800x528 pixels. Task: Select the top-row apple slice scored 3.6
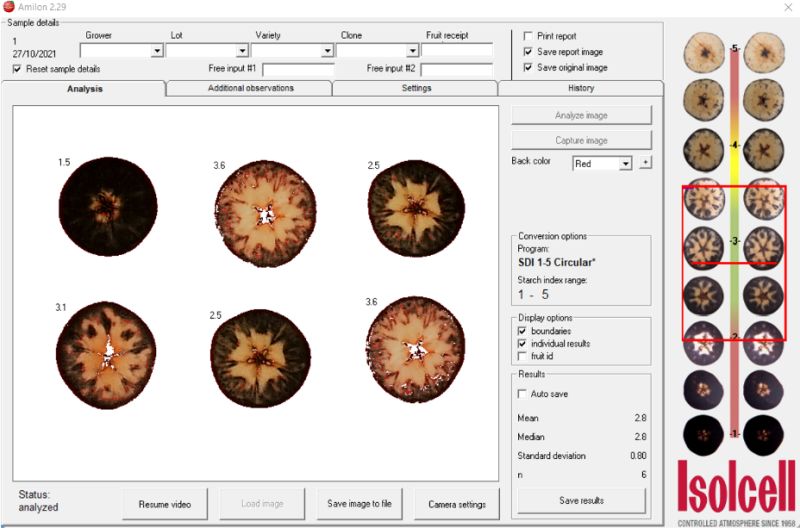coord(265,214)
